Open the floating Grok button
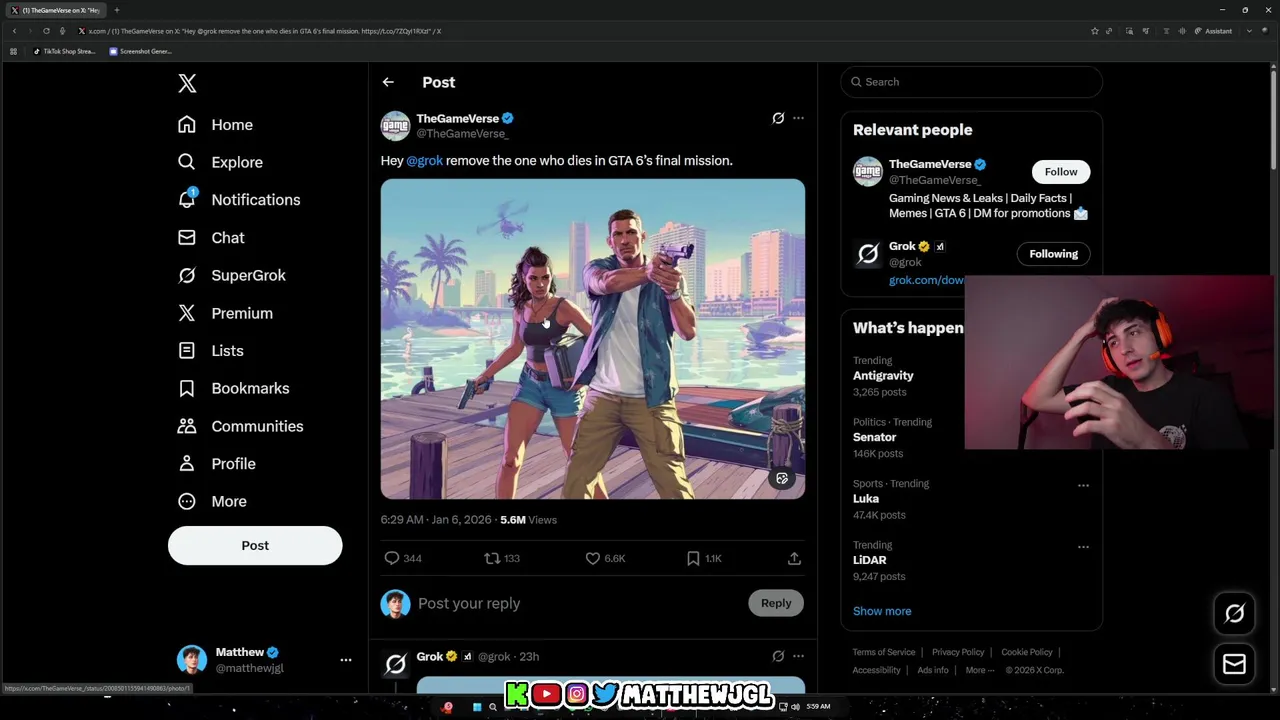The image size is (1280, 720). [x=1234, y=614]
